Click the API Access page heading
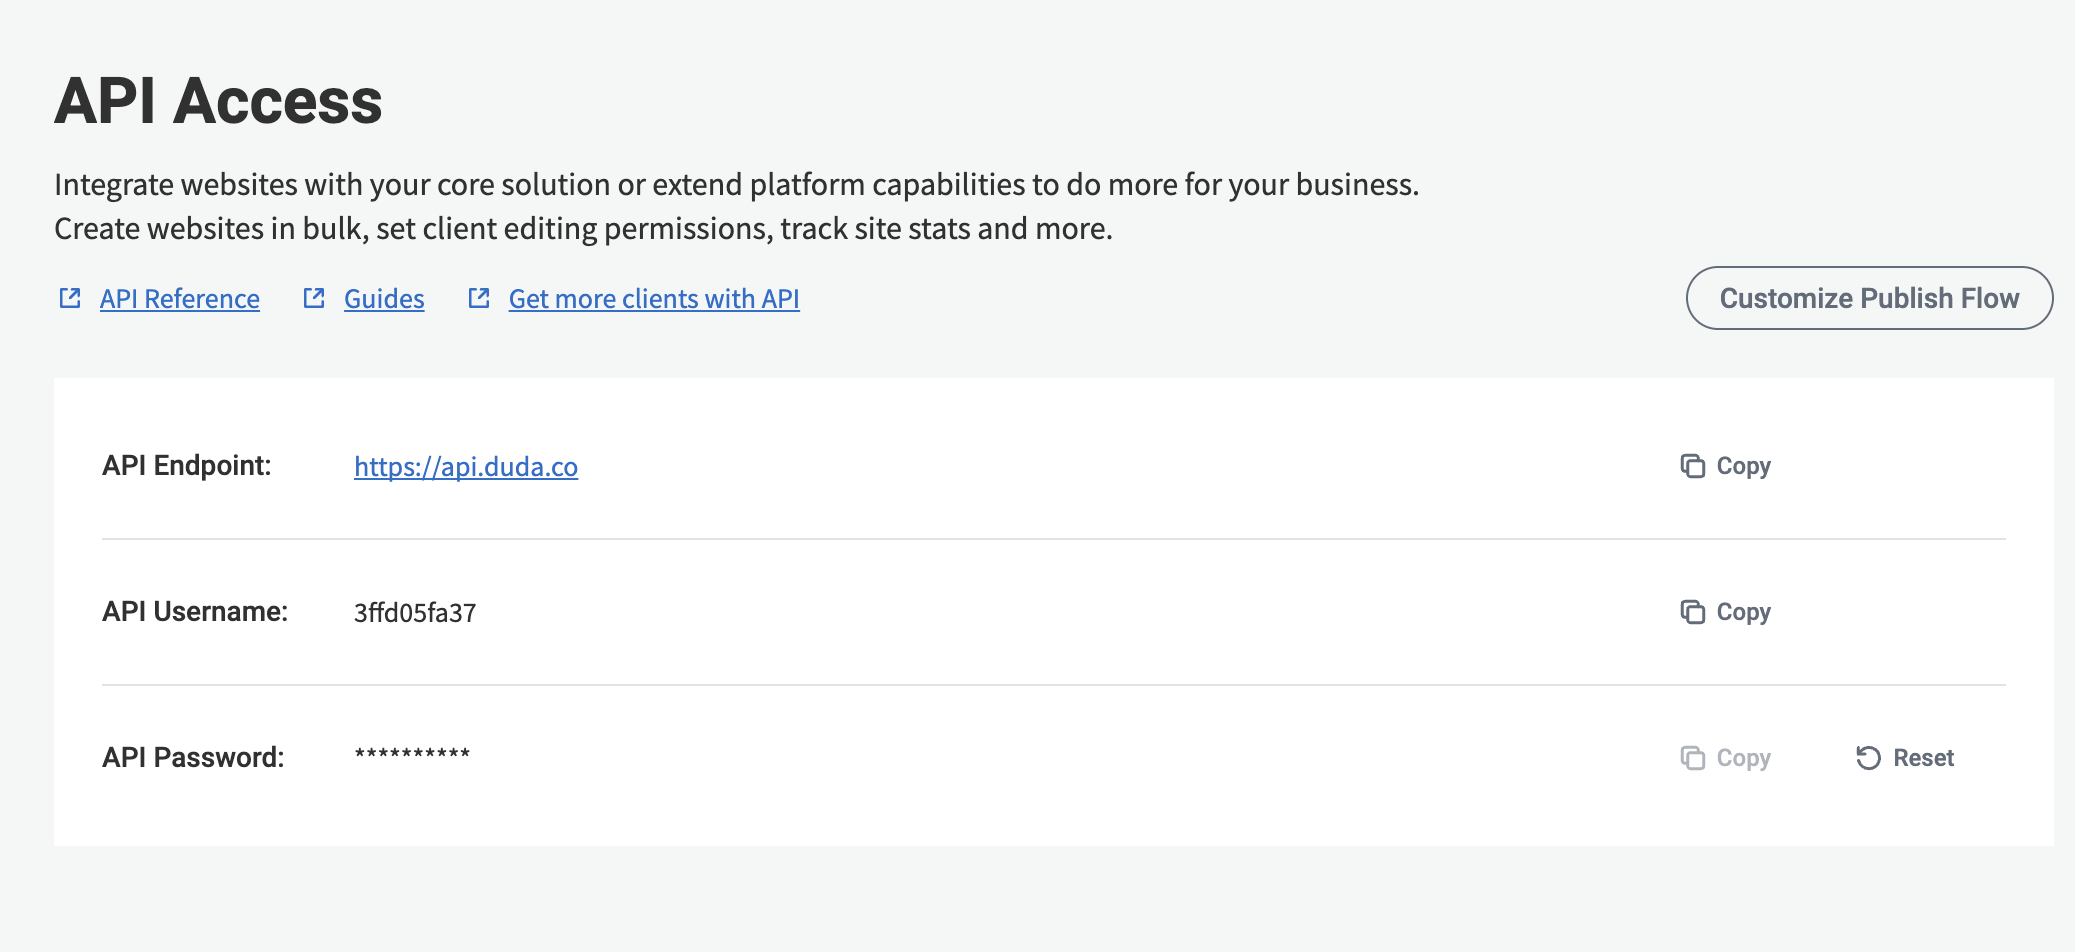2075x952 pixels. click(x=218, y=101)
